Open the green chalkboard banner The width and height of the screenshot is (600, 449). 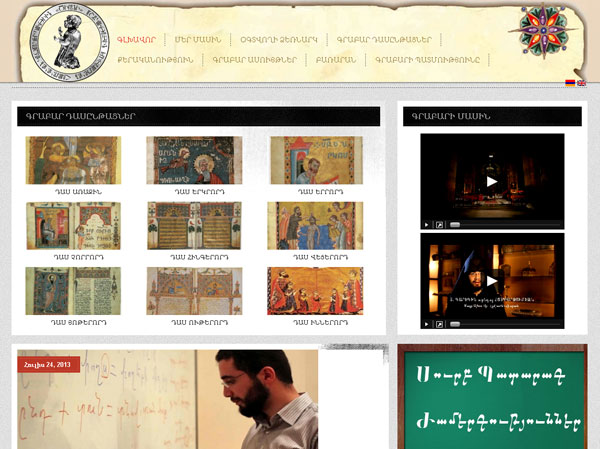point(492,397)
